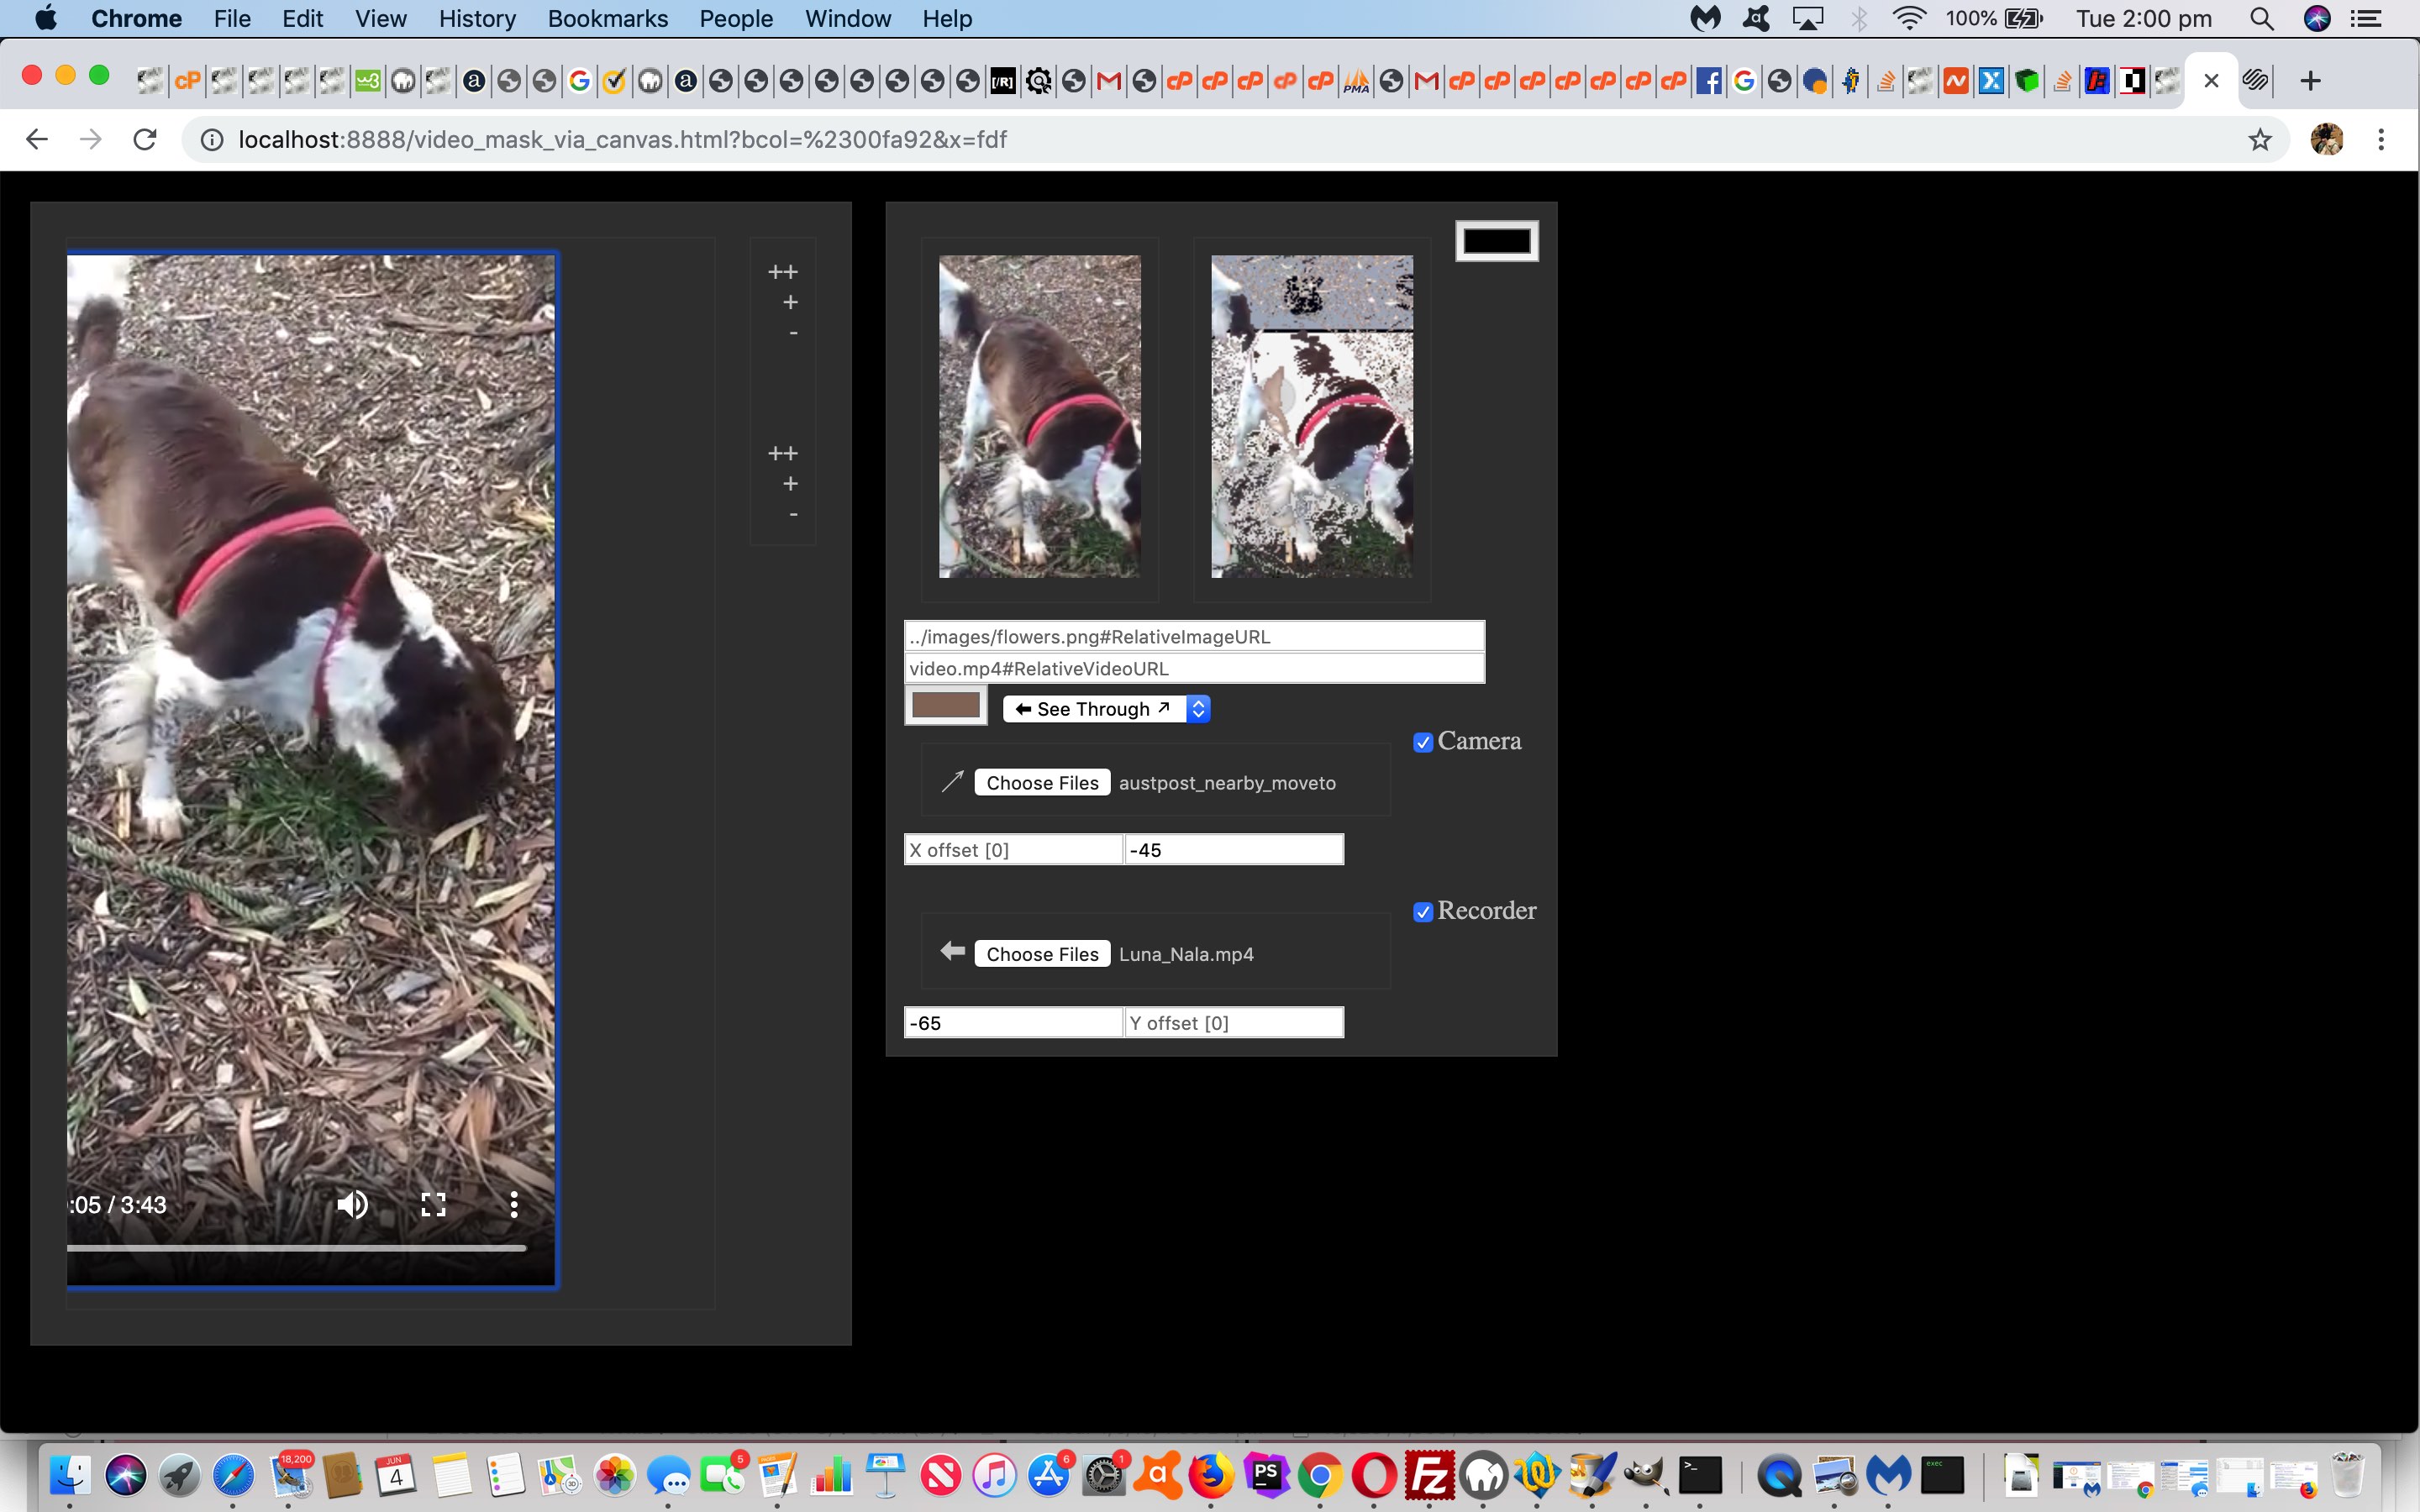Click Choose Files next to Luna_Nala.mp4
Viewport: 2420px width, 1512px height.
coord(1042,954)
